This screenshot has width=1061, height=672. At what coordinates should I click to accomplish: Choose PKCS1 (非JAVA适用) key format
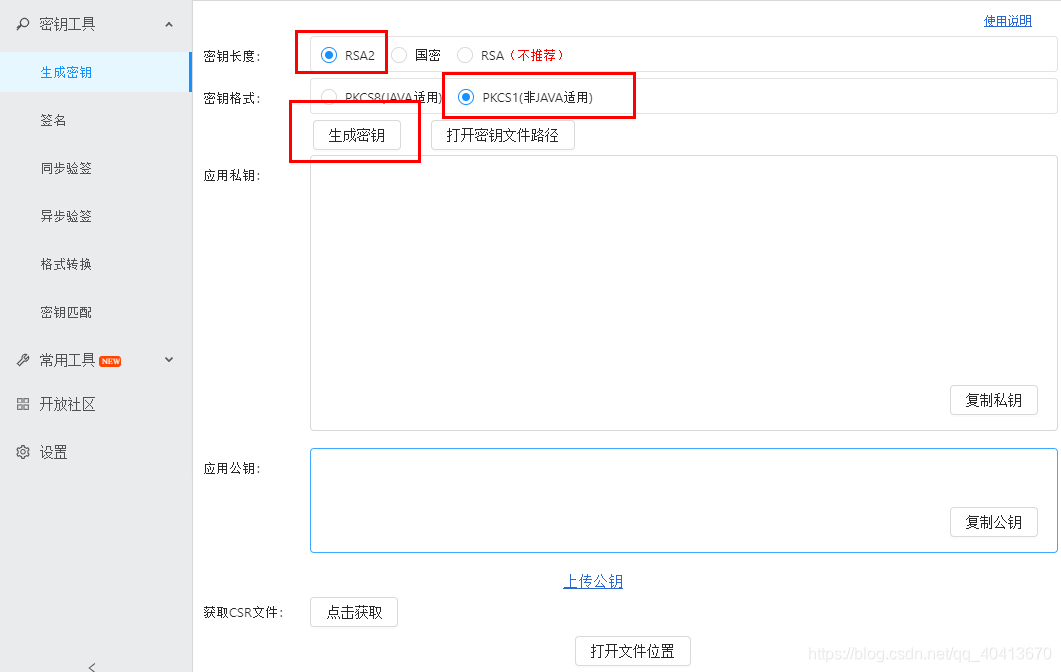(x=466, y=97)
